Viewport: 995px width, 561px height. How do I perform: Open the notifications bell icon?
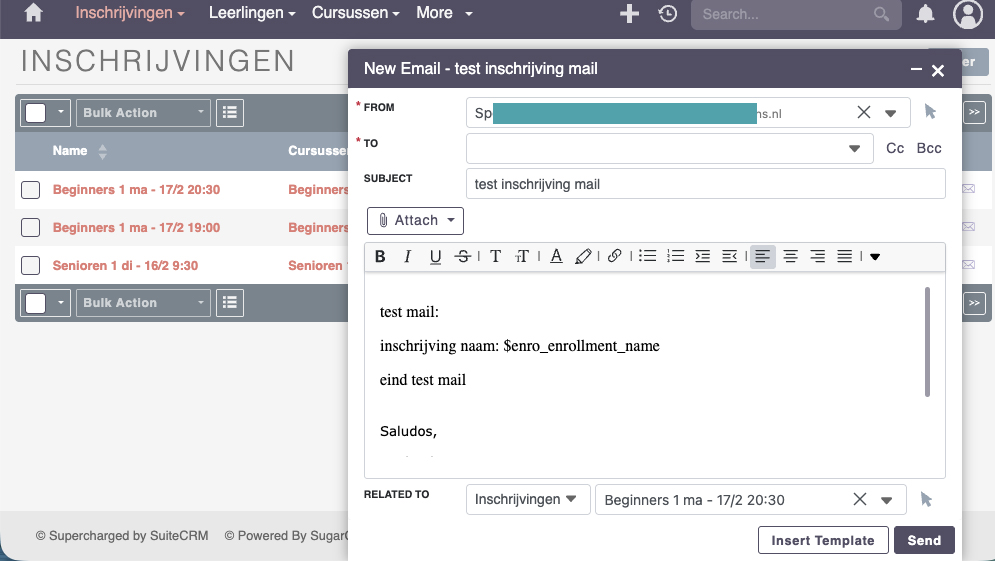coord(926,14)
